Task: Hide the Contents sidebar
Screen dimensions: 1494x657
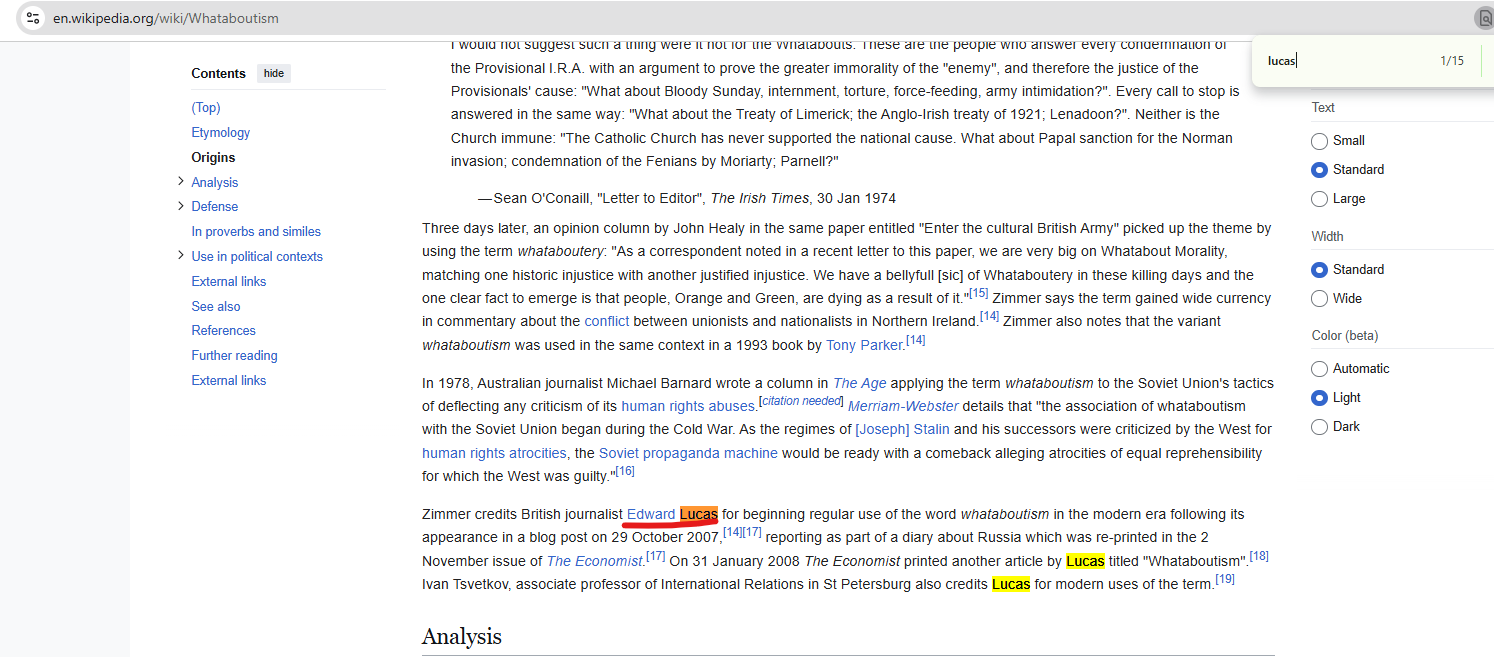Action: point(273,73)
